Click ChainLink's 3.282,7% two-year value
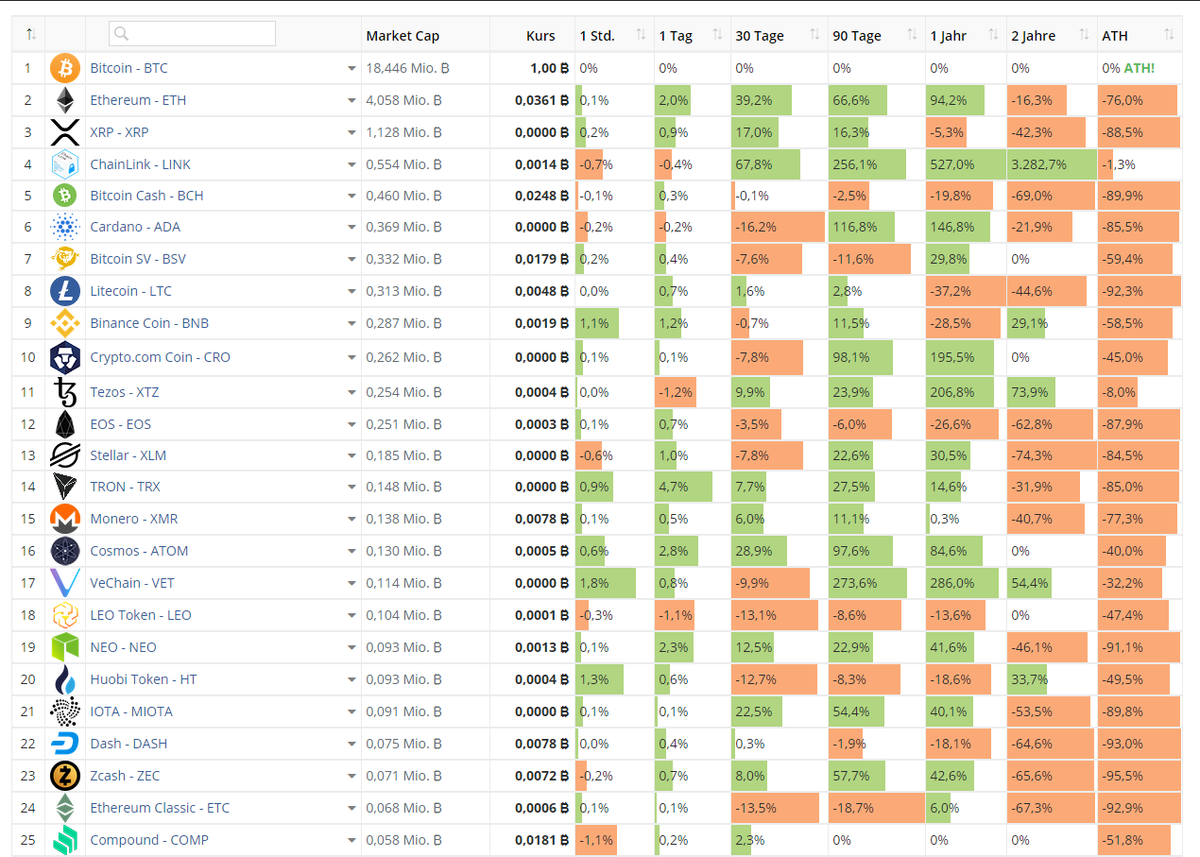Image resolution: width=1200 pixels, height=857 pixels. coord(1039,164)
